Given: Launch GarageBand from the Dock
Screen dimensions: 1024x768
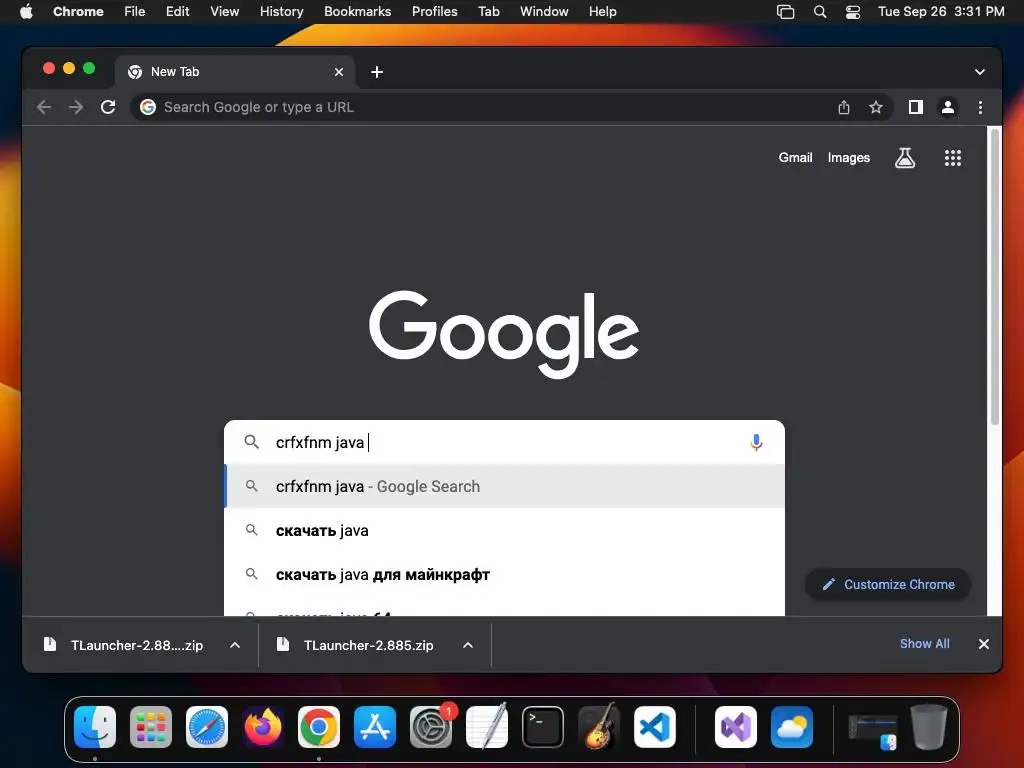Looking at the screenshot, I should tap(599, 726).
